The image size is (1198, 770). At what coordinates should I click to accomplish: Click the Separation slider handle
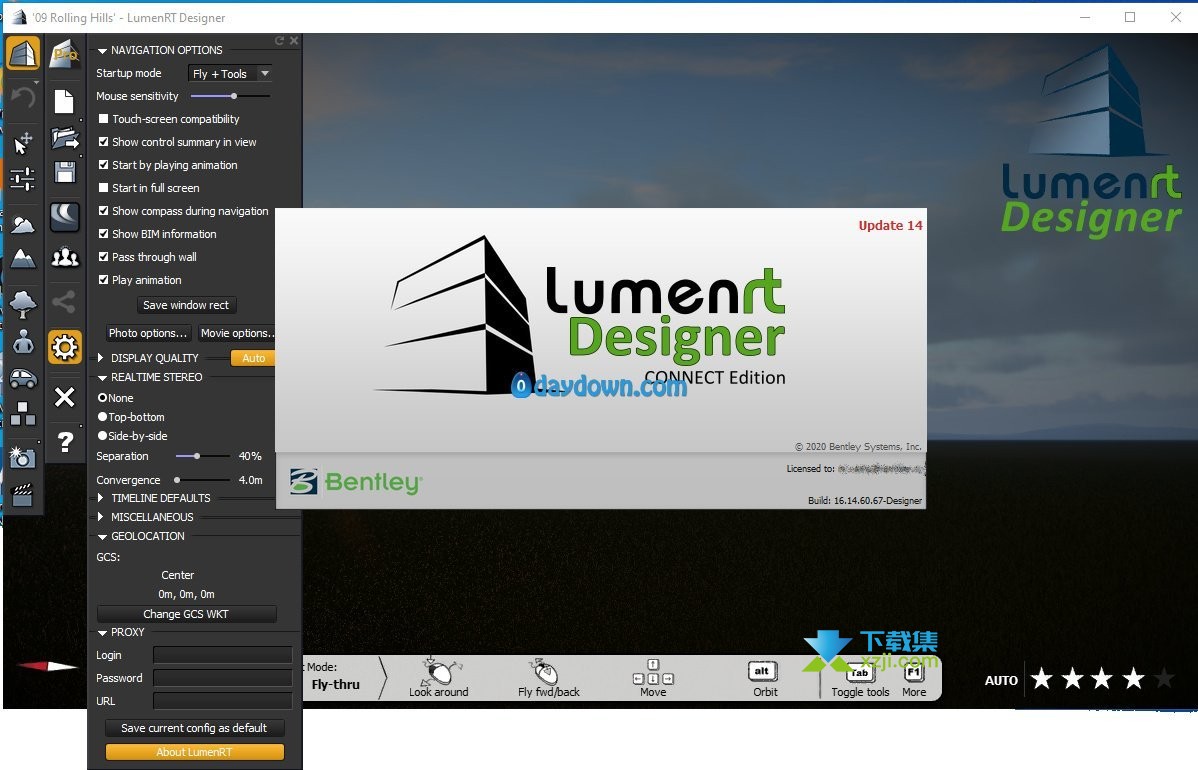tap(196, 456)
